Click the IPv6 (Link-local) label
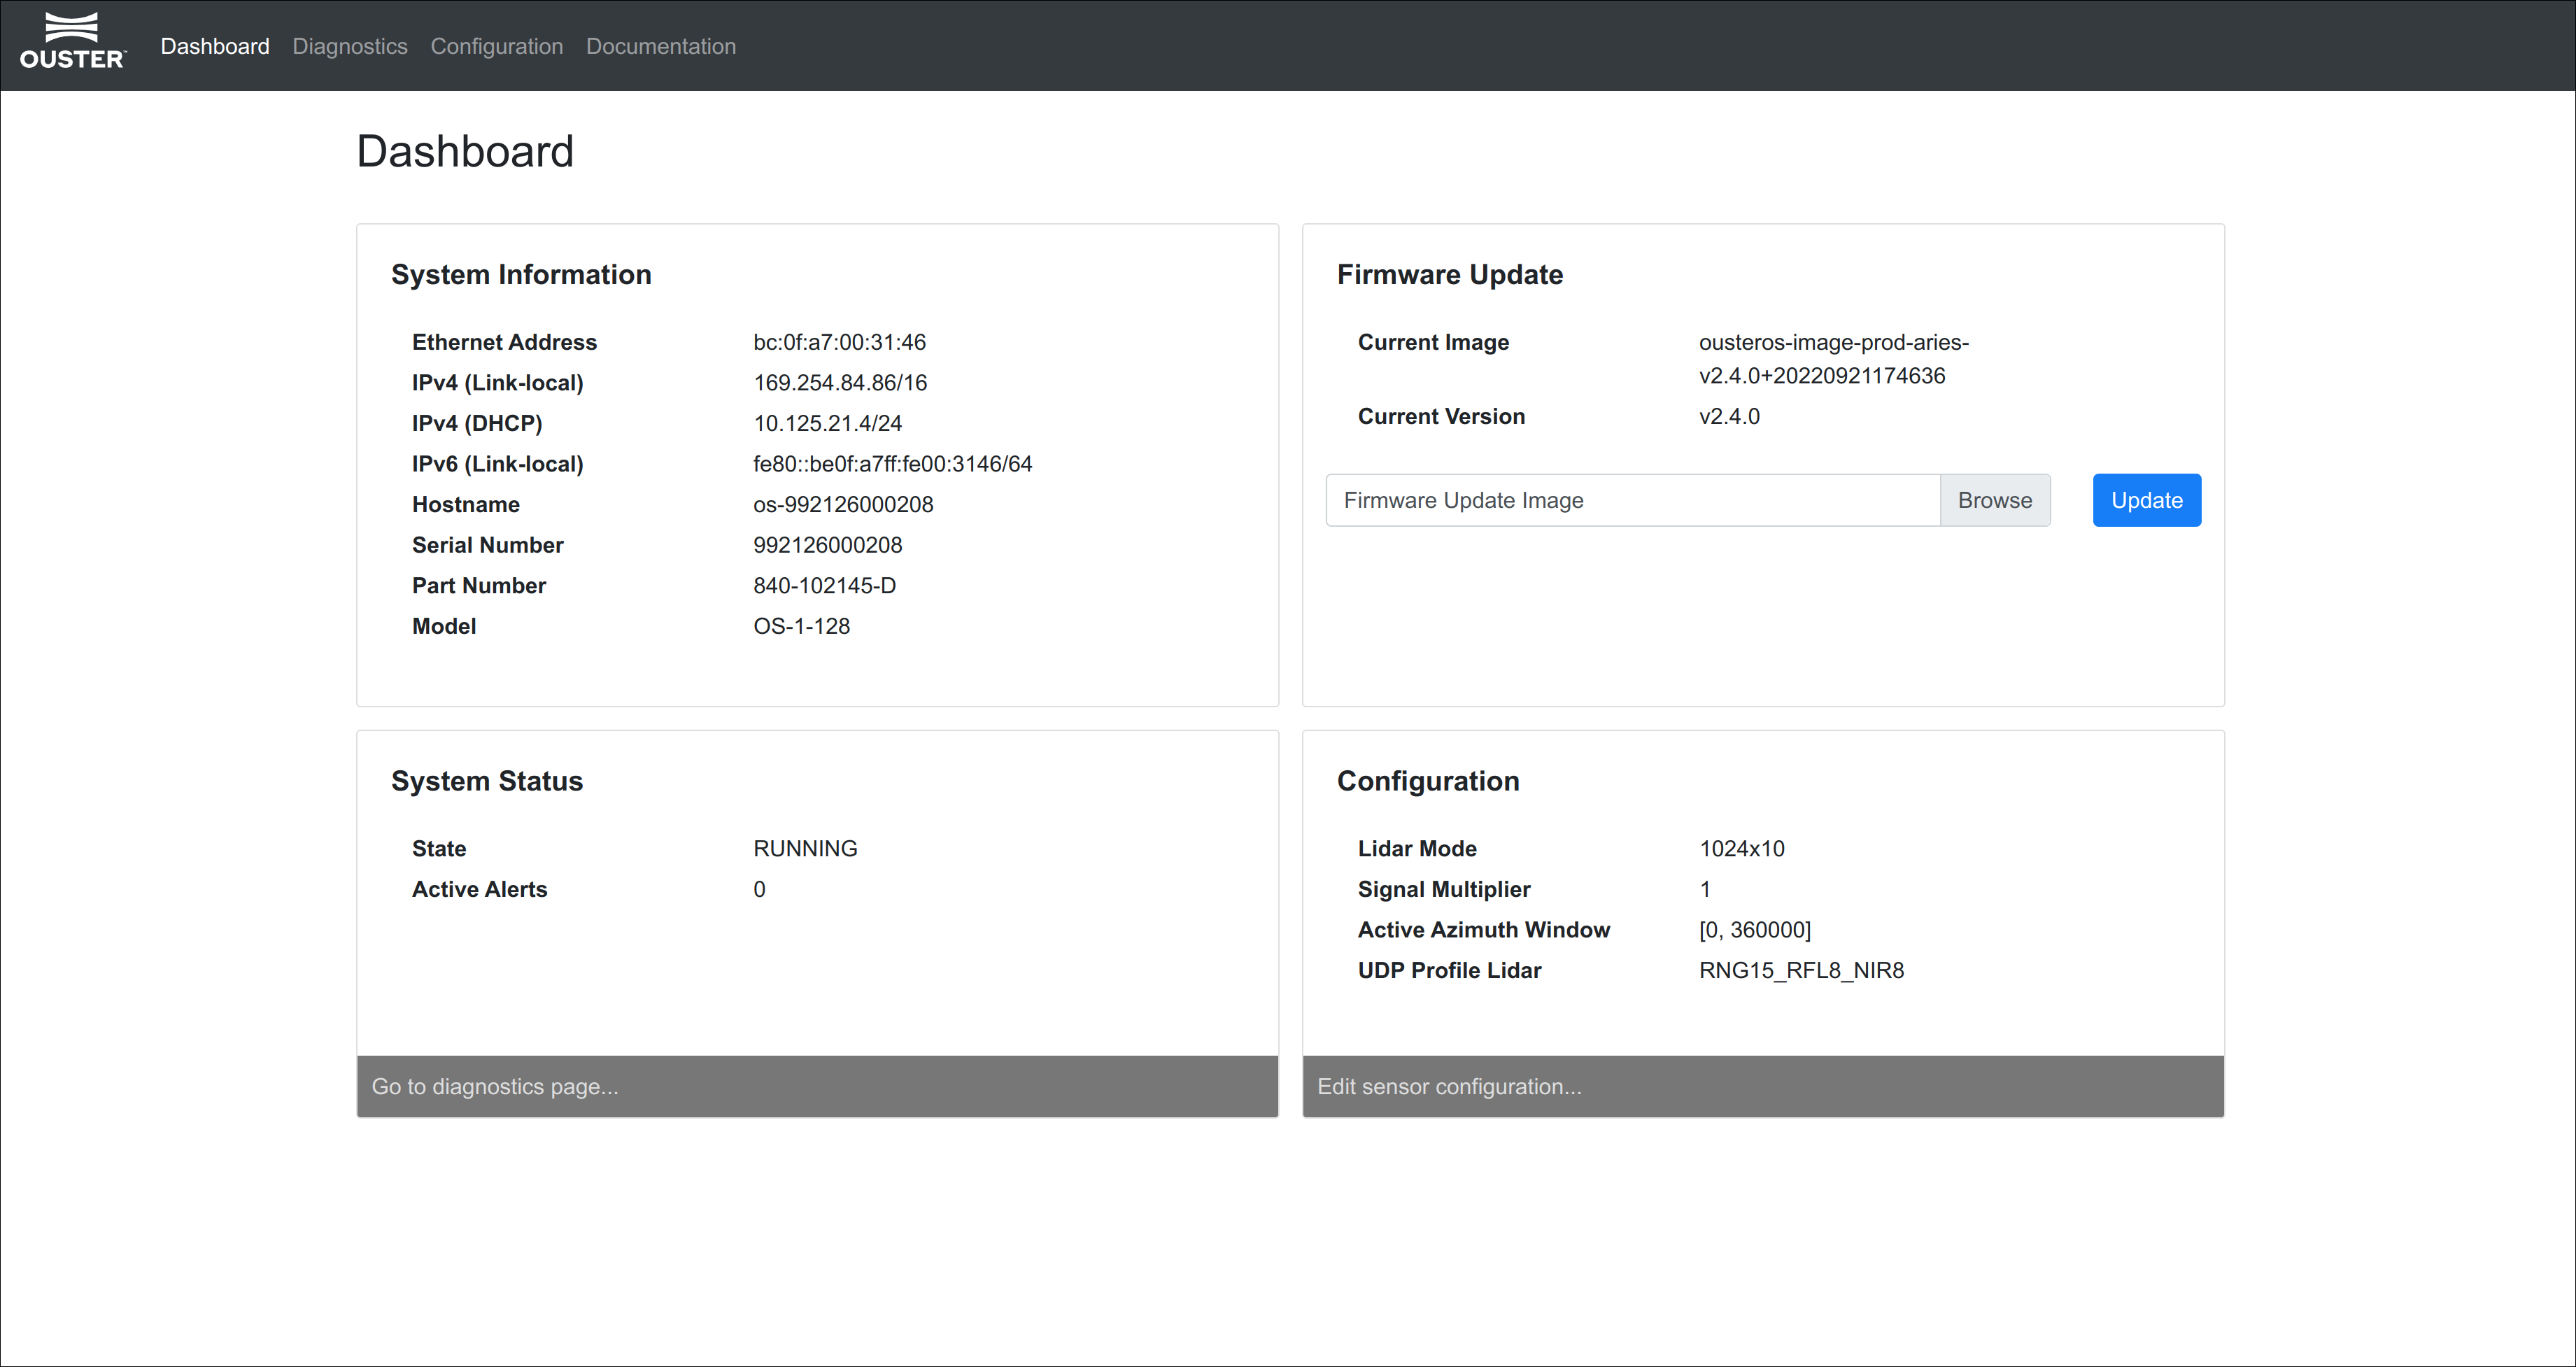The width and height of the screenshot is (2576, 1367). [497, 464]
